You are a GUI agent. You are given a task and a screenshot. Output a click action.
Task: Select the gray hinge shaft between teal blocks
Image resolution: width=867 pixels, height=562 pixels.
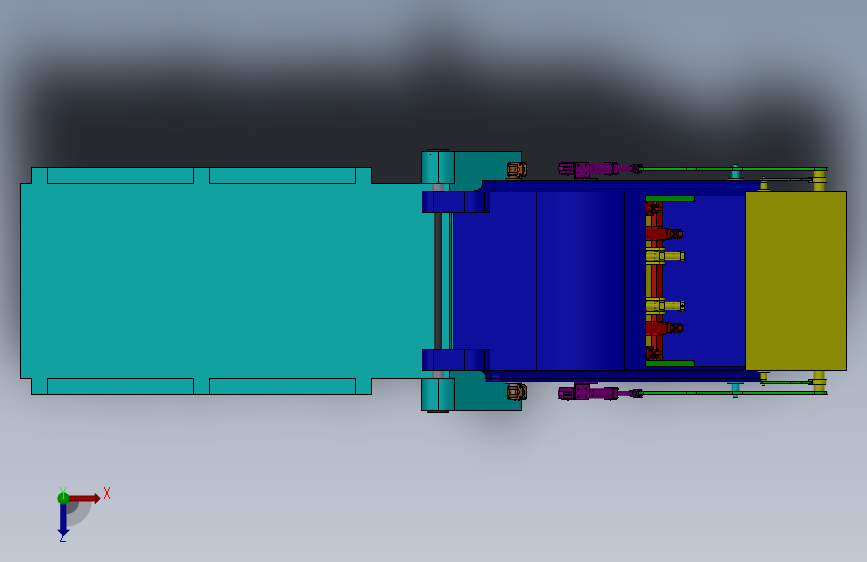click(x=438, y=281)
